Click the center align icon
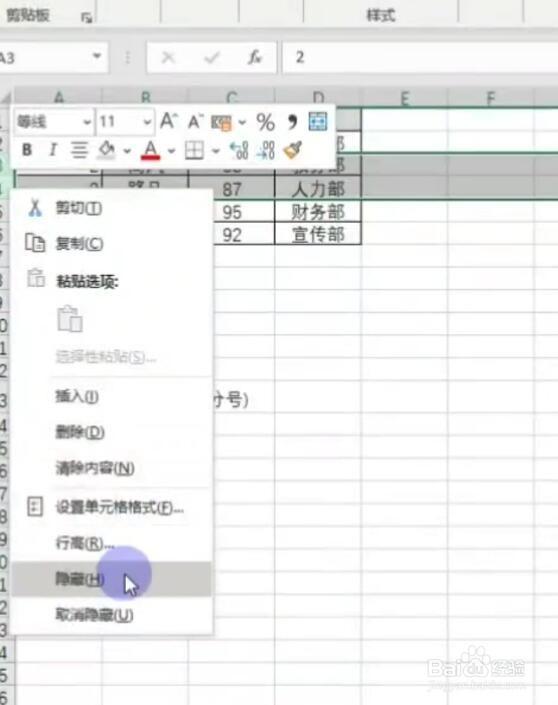 tap(79, 150)
